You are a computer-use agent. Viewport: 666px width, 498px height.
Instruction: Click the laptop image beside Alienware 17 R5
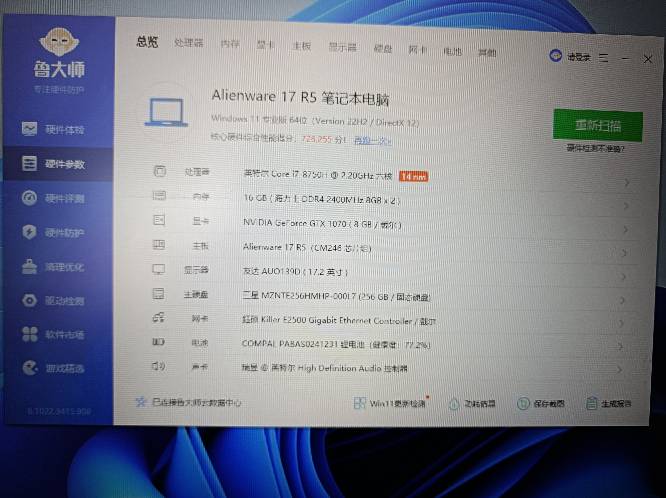166,113
